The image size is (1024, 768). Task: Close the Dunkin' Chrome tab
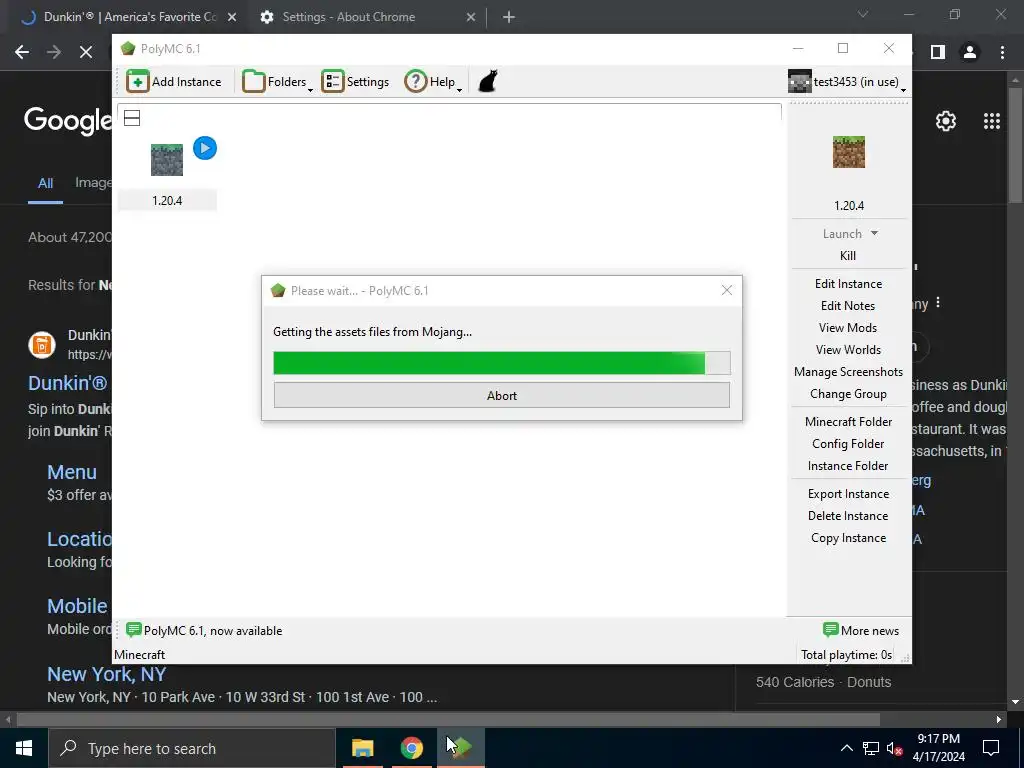click(x=232, y=17)
